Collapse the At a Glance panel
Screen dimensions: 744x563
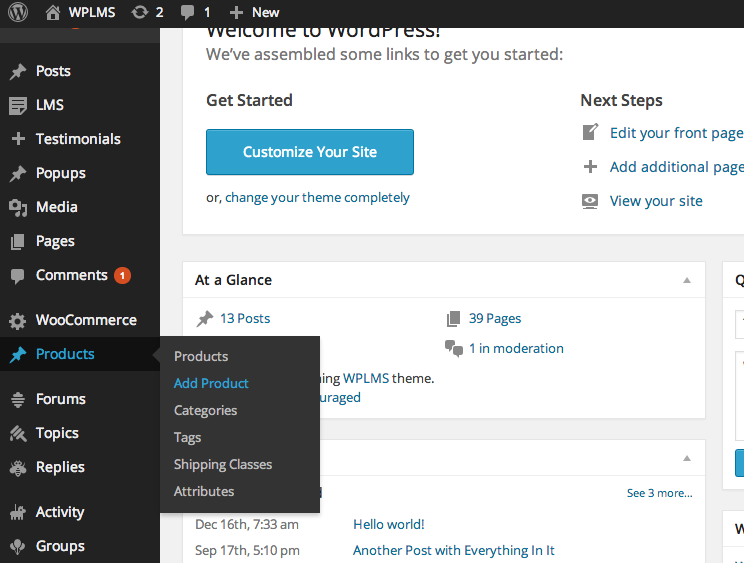[x=687, y=280]
